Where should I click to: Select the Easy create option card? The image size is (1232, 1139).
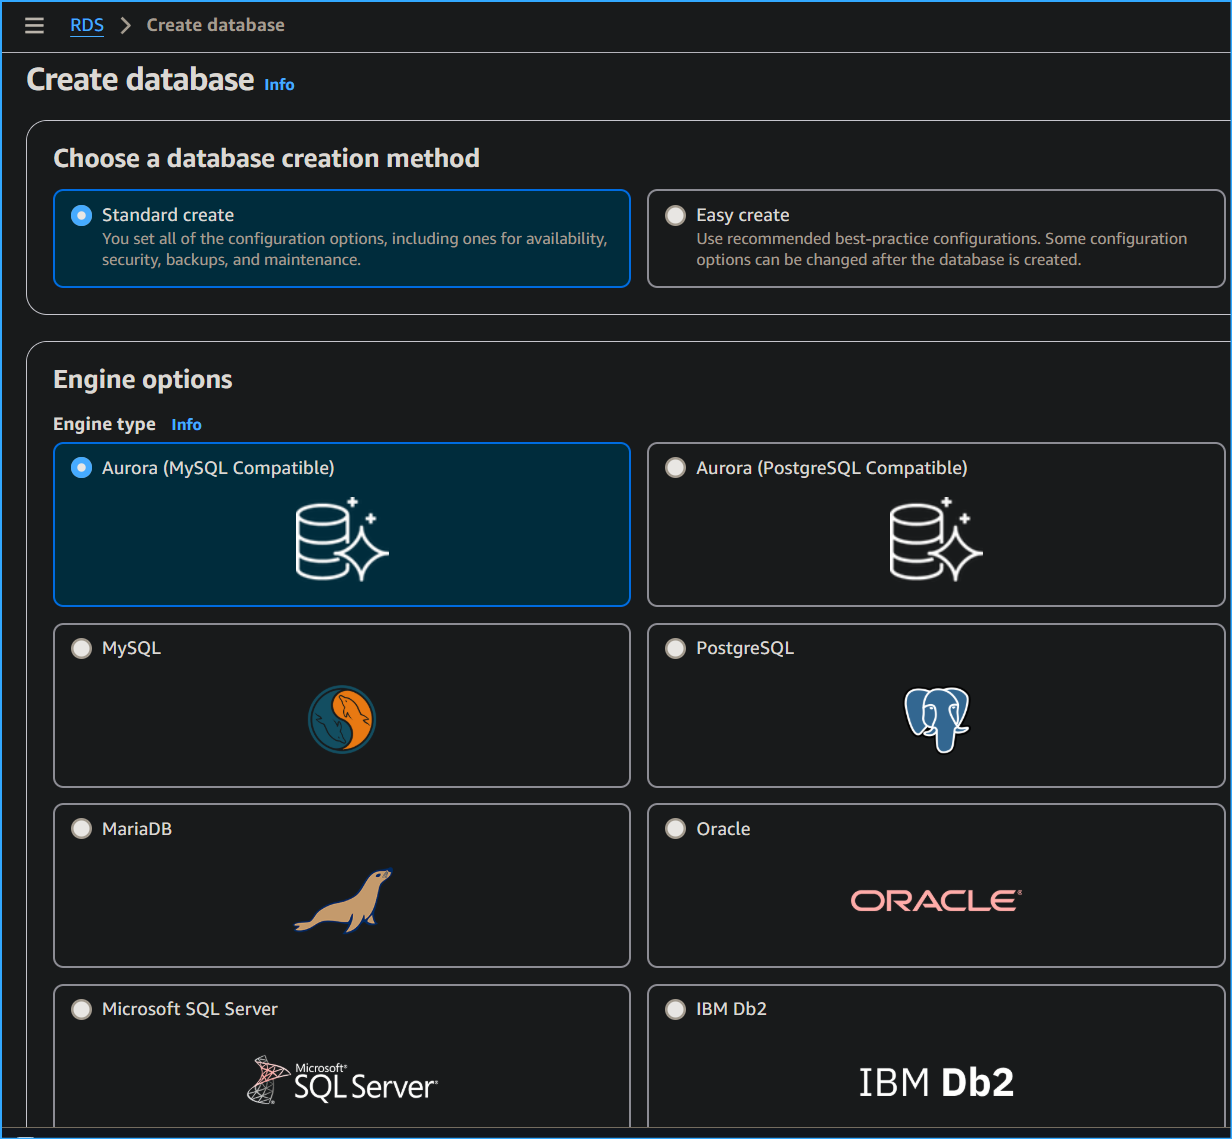coord(936,238)
